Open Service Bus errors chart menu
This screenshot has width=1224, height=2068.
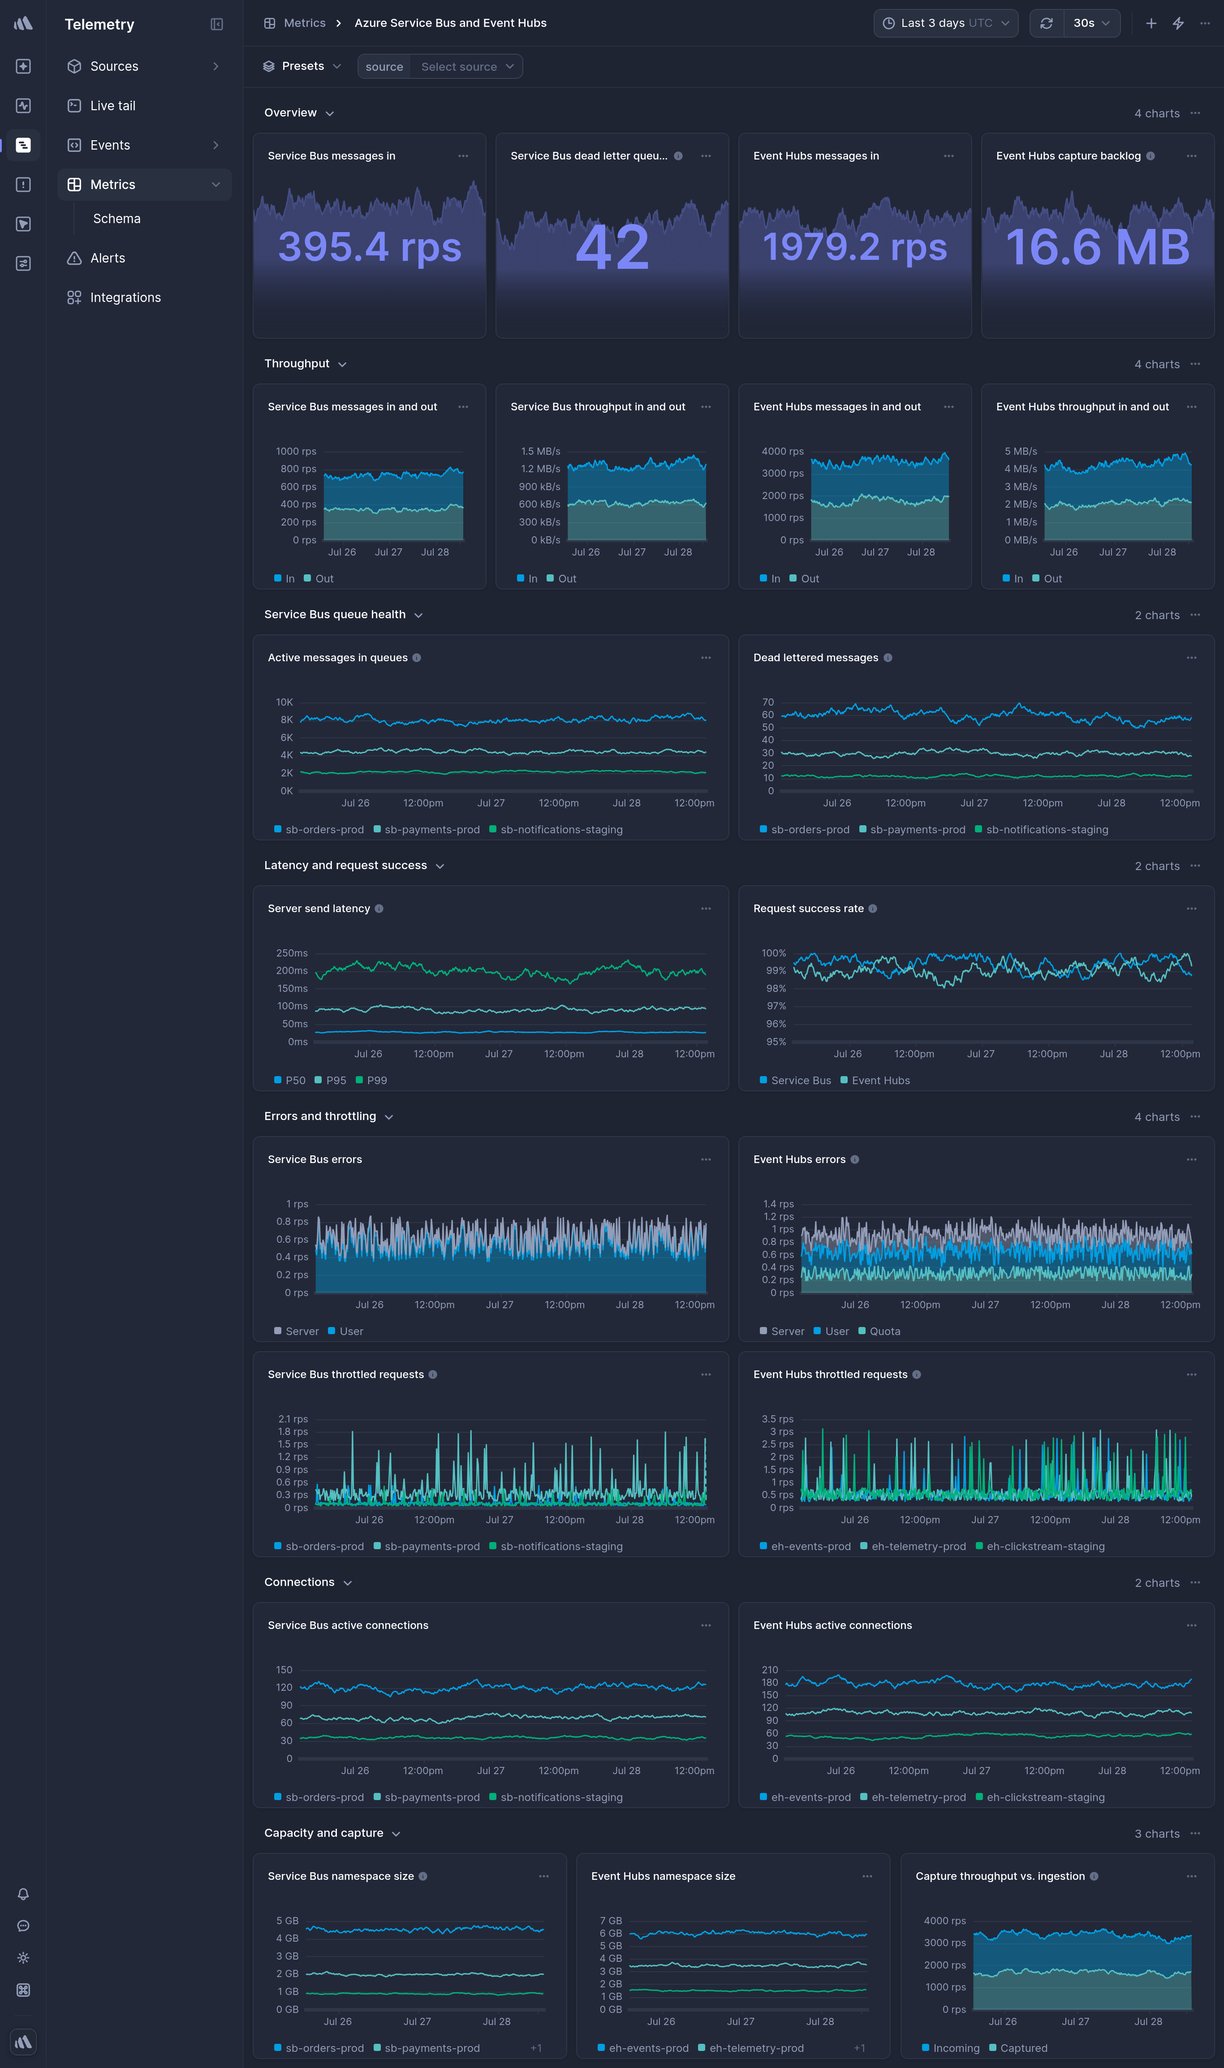(706, 1160)
